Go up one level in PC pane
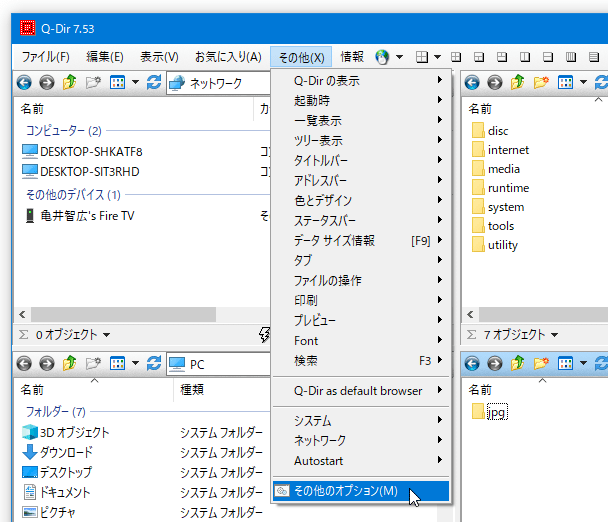Screen dimensions: 608x522 70,363
